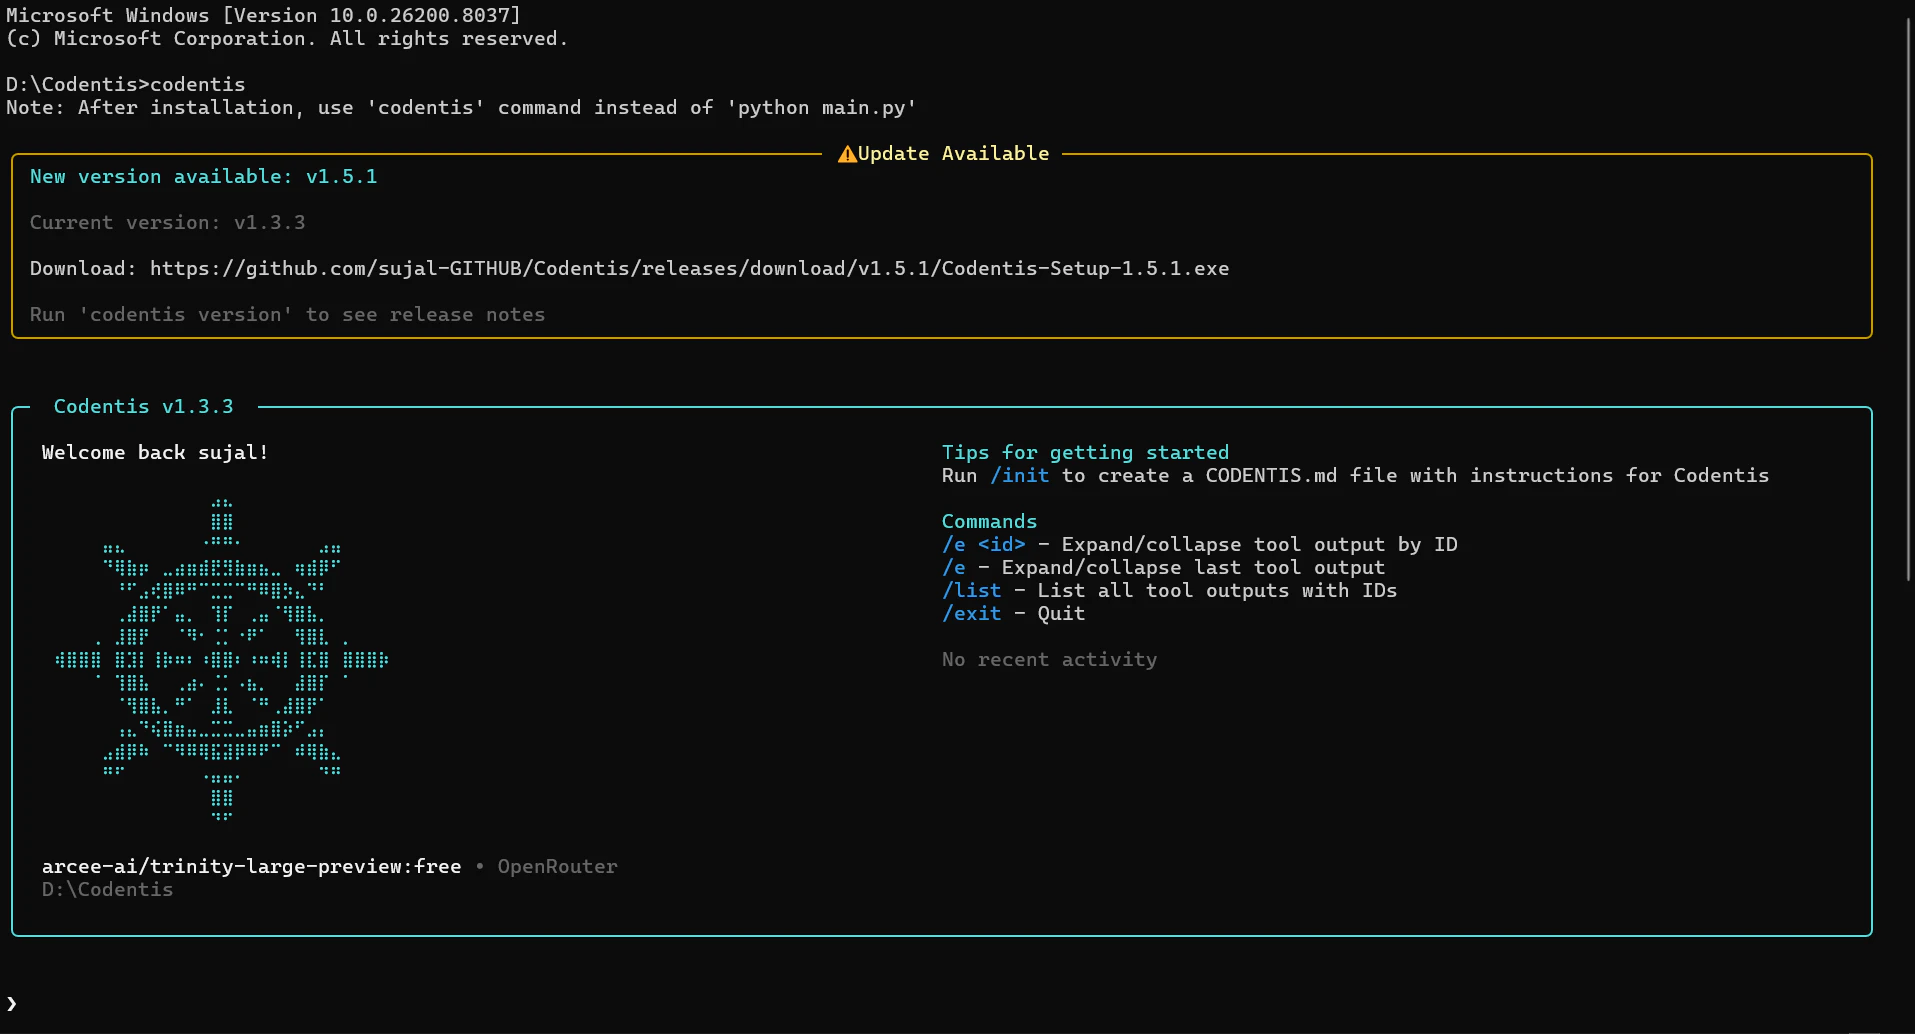
Task: Click the Update Available panel title
Action: [x=954, y=153]
